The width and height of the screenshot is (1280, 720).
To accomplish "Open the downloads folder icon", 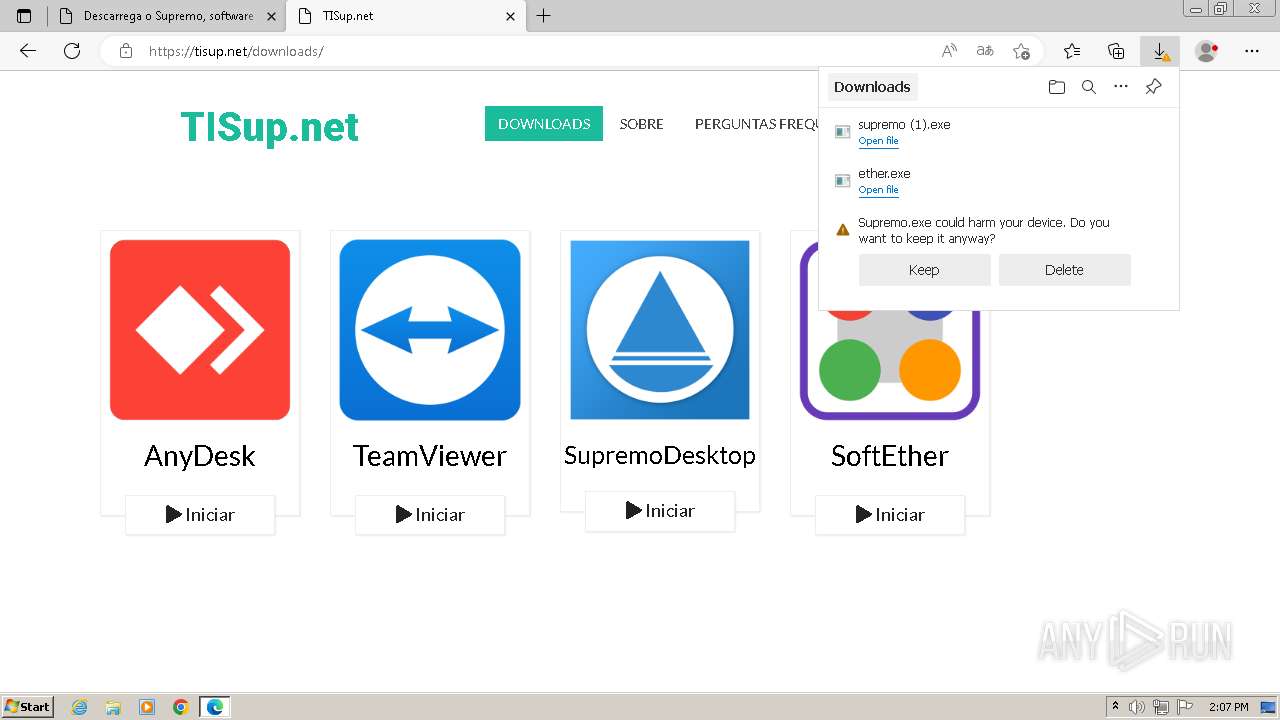I will pos(1057,87).
